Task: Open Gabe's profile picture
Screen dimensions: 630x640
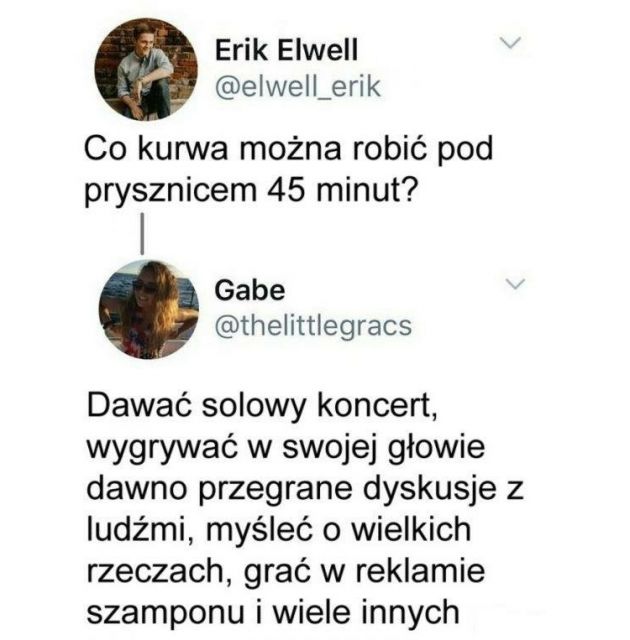Action: [x=149, y=309]
